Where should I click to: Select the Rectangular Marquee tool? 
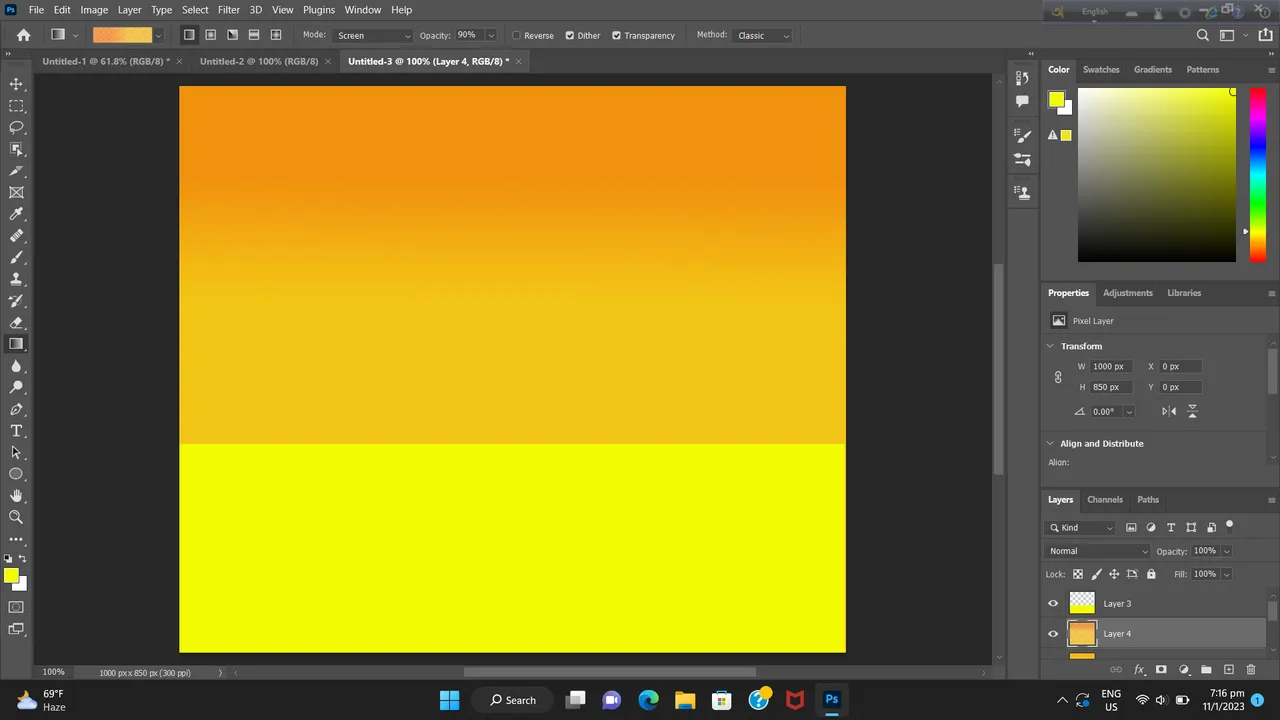16,106
